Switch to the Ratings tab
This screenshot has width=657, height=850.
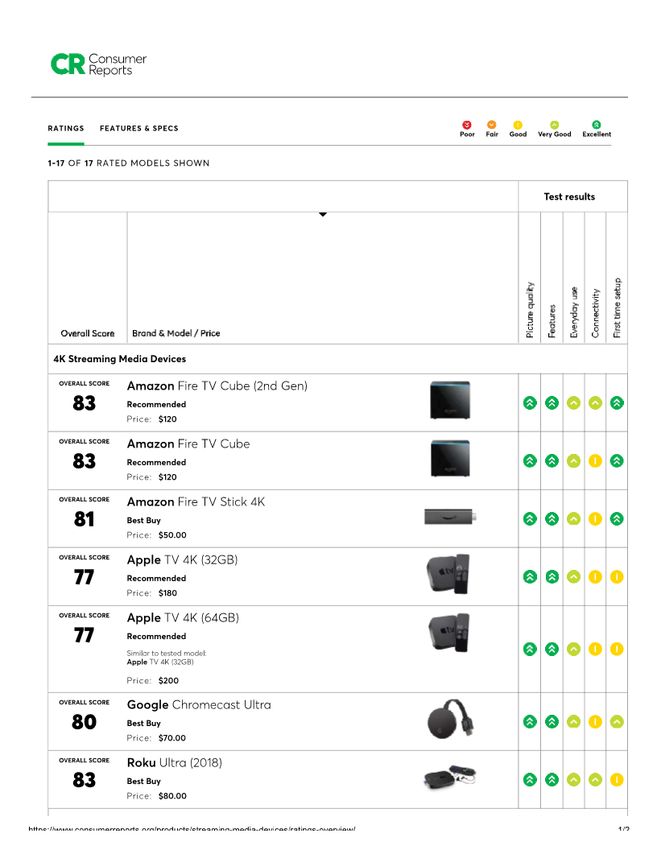(x=66, y=128)
